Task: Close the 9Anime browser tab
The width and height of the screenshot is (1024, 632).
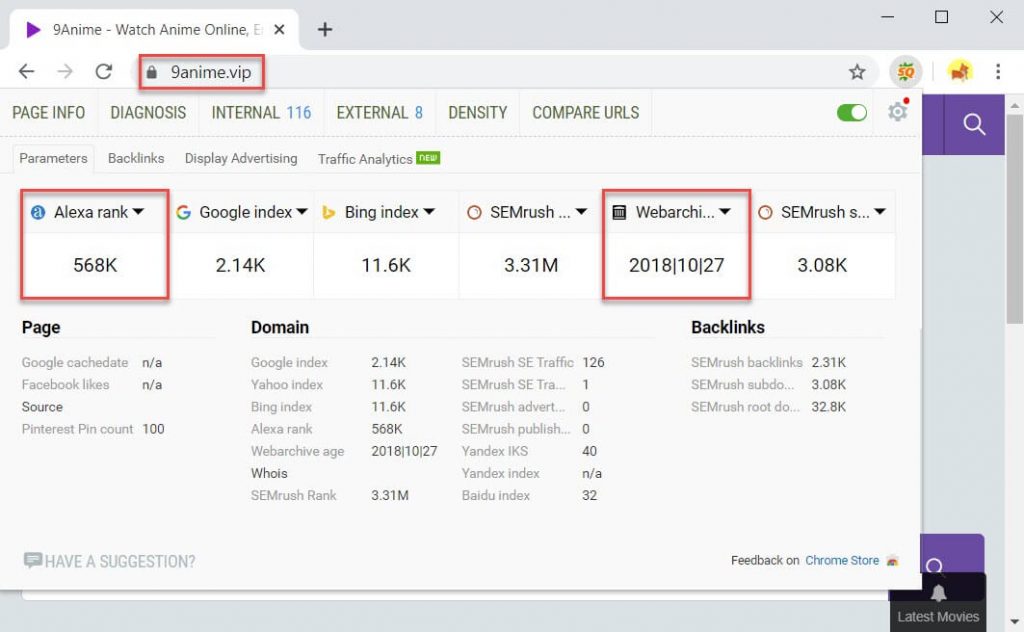Action: pos(279,29)
